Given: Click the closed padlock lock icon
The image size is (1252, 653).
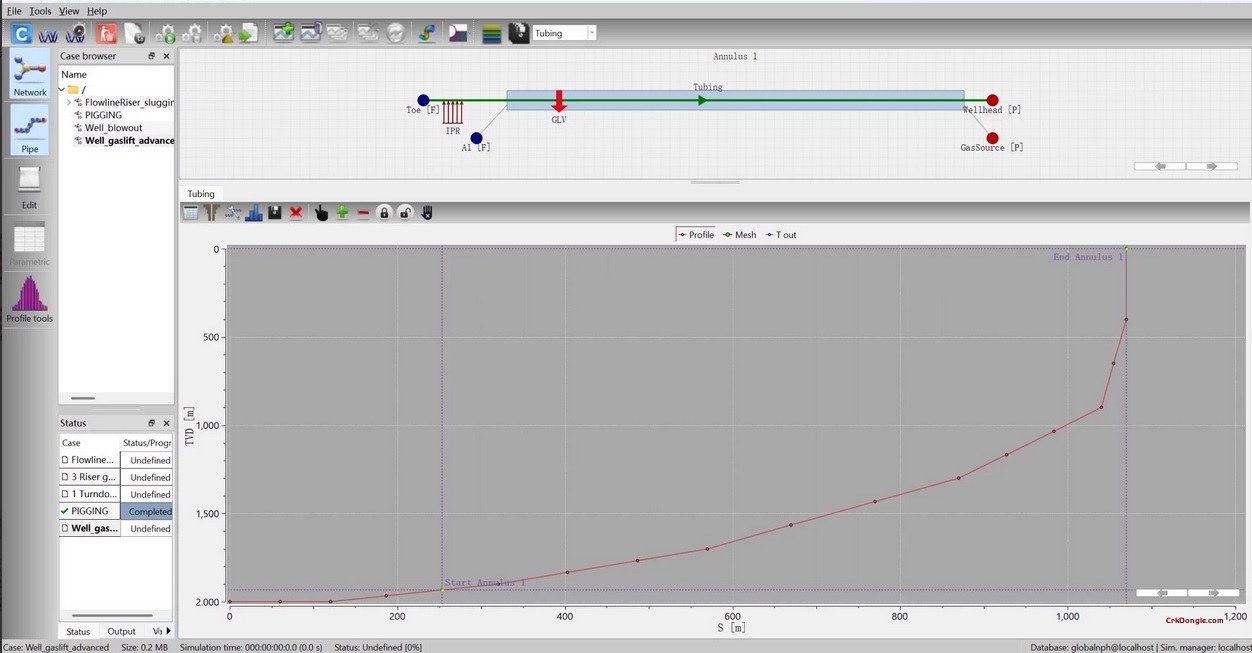Looking at the screenshot, I should click(x=384, y=212).
